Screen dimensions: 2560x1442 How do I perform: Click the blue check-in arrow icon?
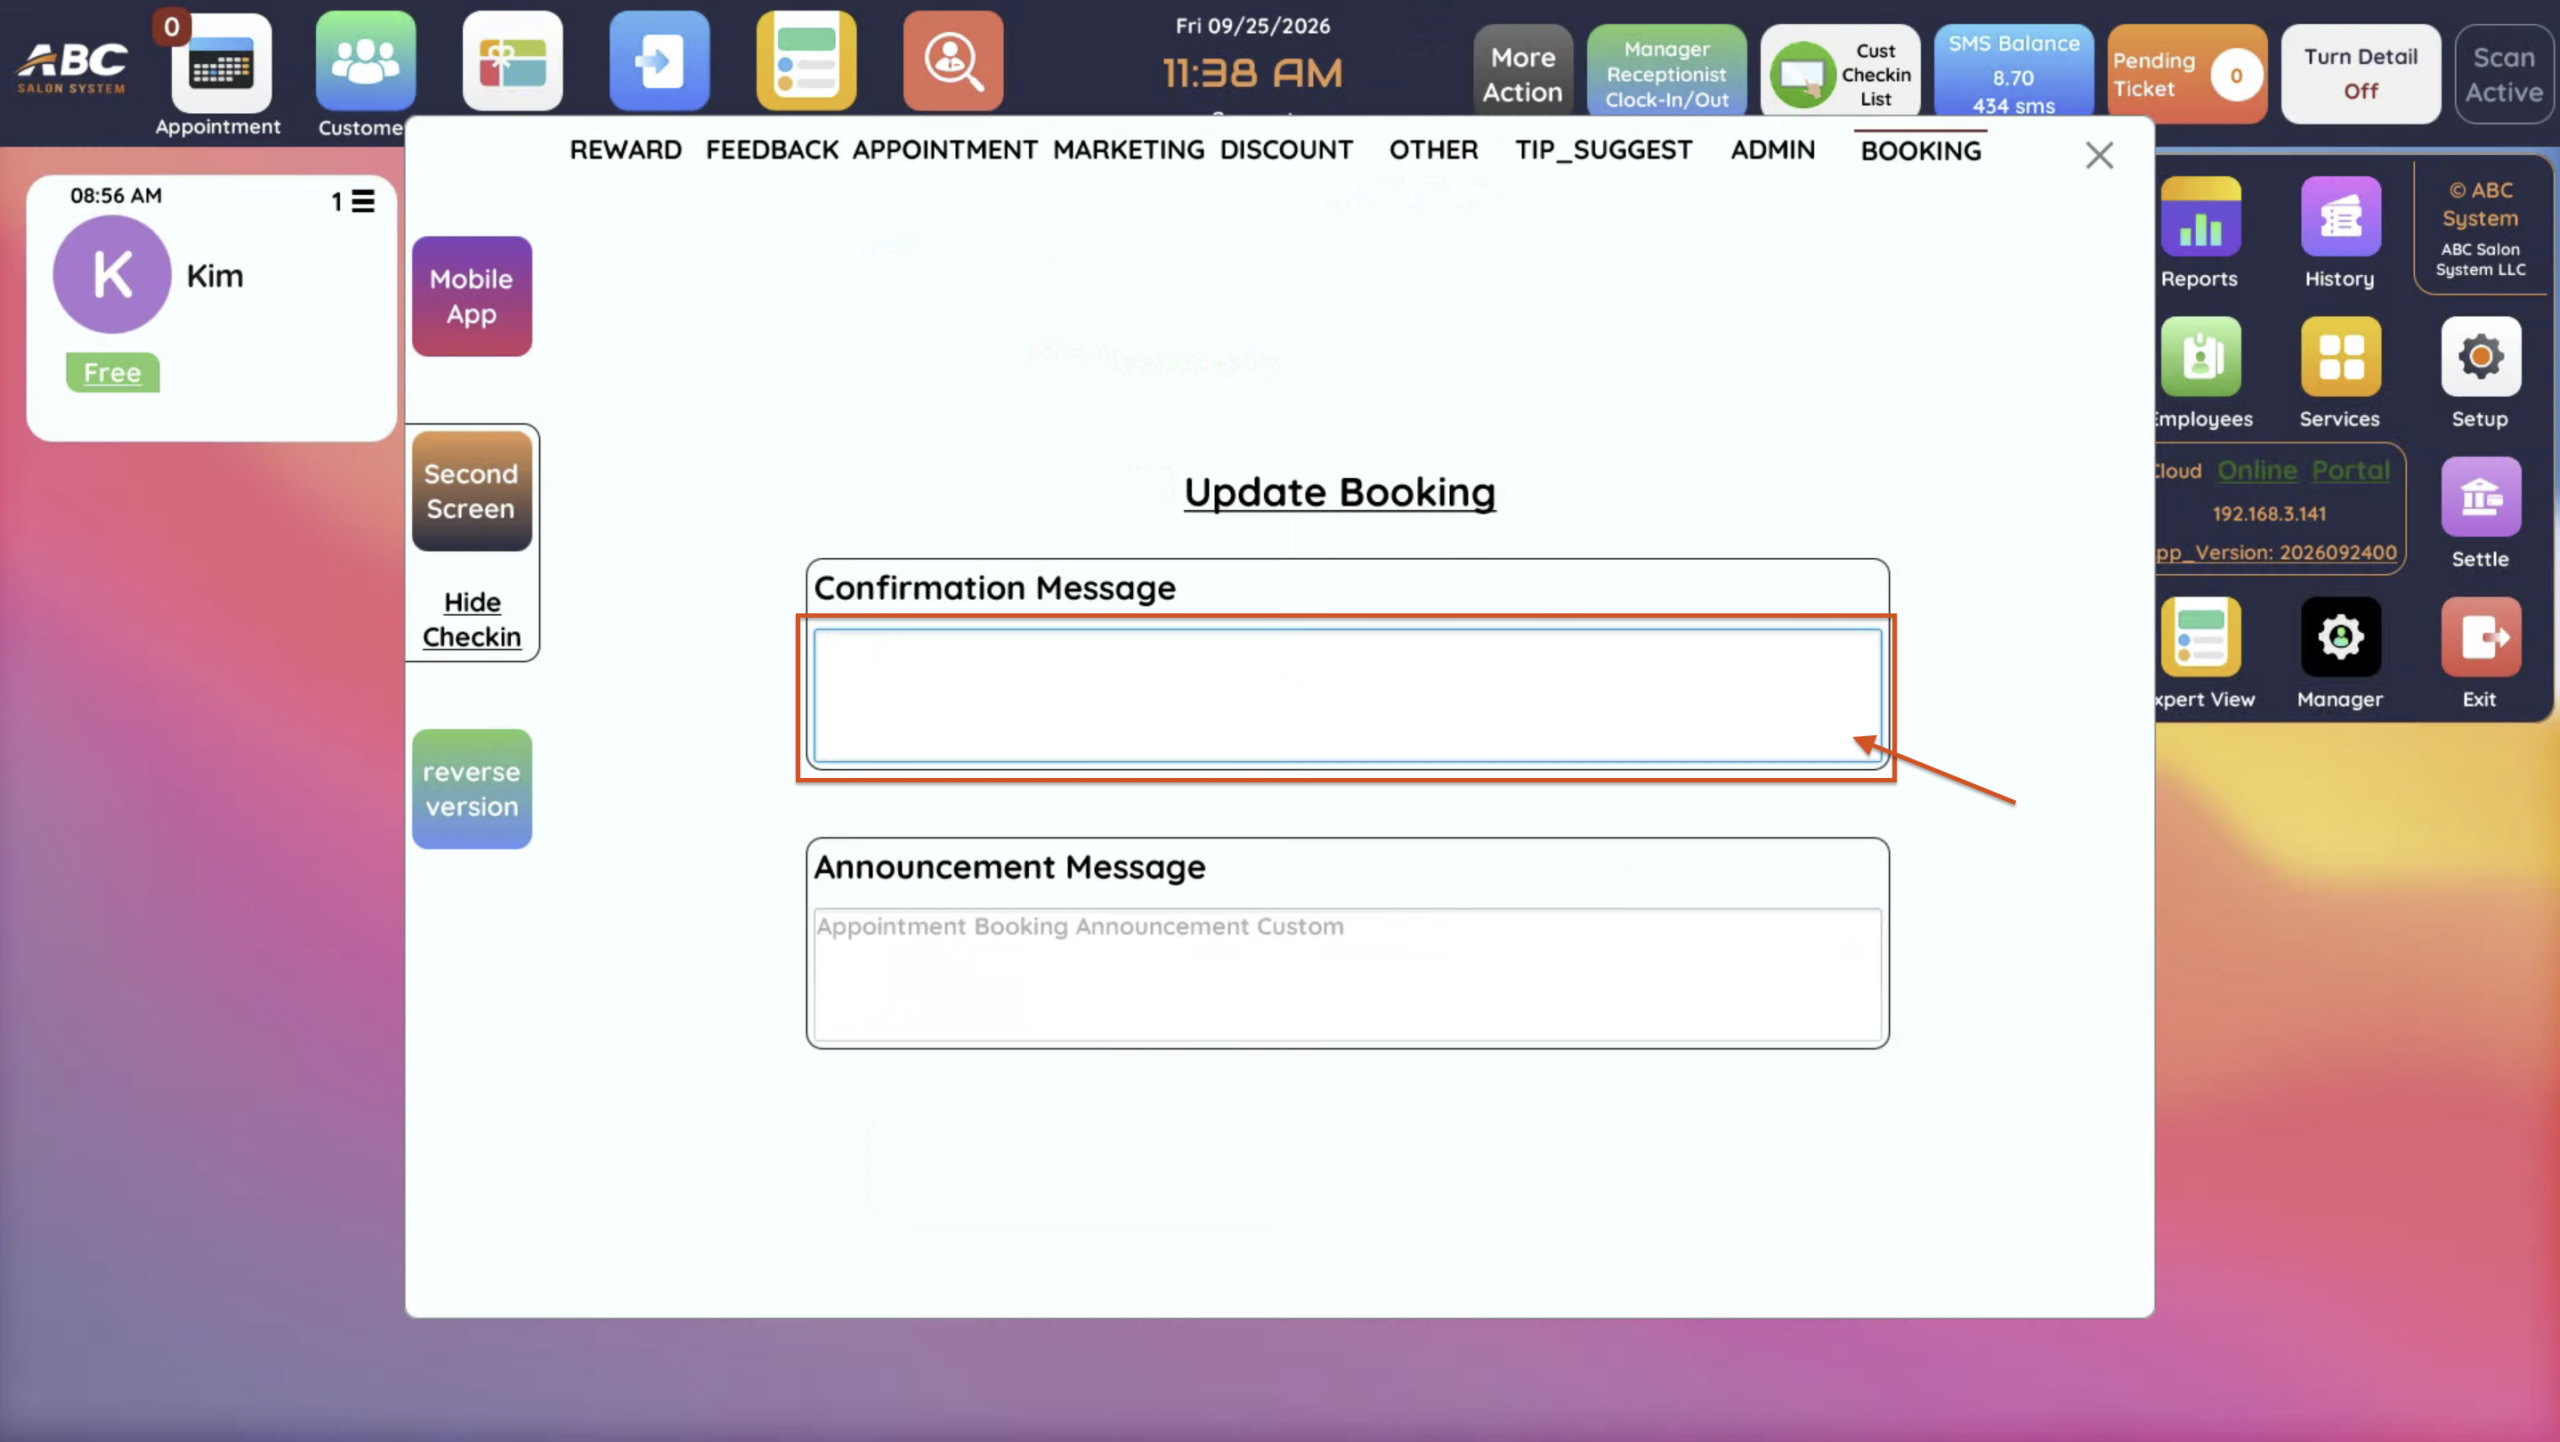pyautogui.click(x=659, y=61)
